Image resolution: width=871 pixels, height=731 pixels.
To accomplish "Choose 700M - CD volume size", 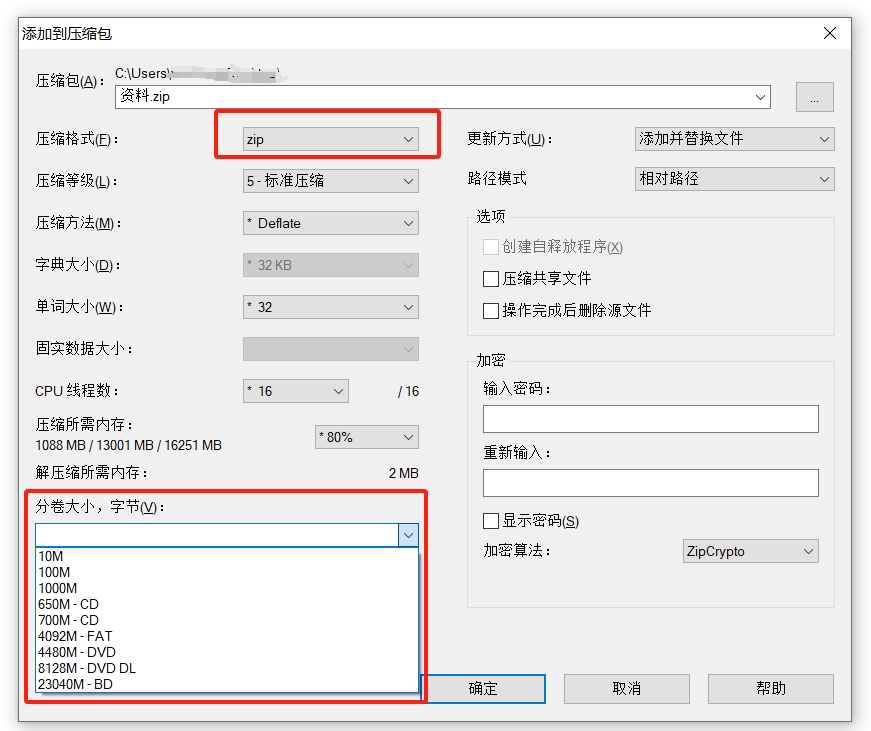I will click(227, 620).
